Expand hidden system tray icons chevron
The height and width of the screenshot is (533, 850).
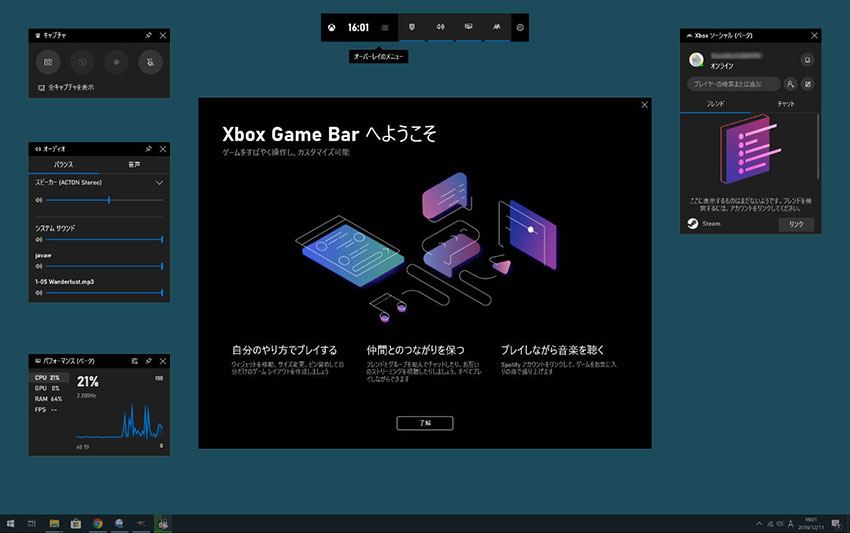click(x=759, y=524)
